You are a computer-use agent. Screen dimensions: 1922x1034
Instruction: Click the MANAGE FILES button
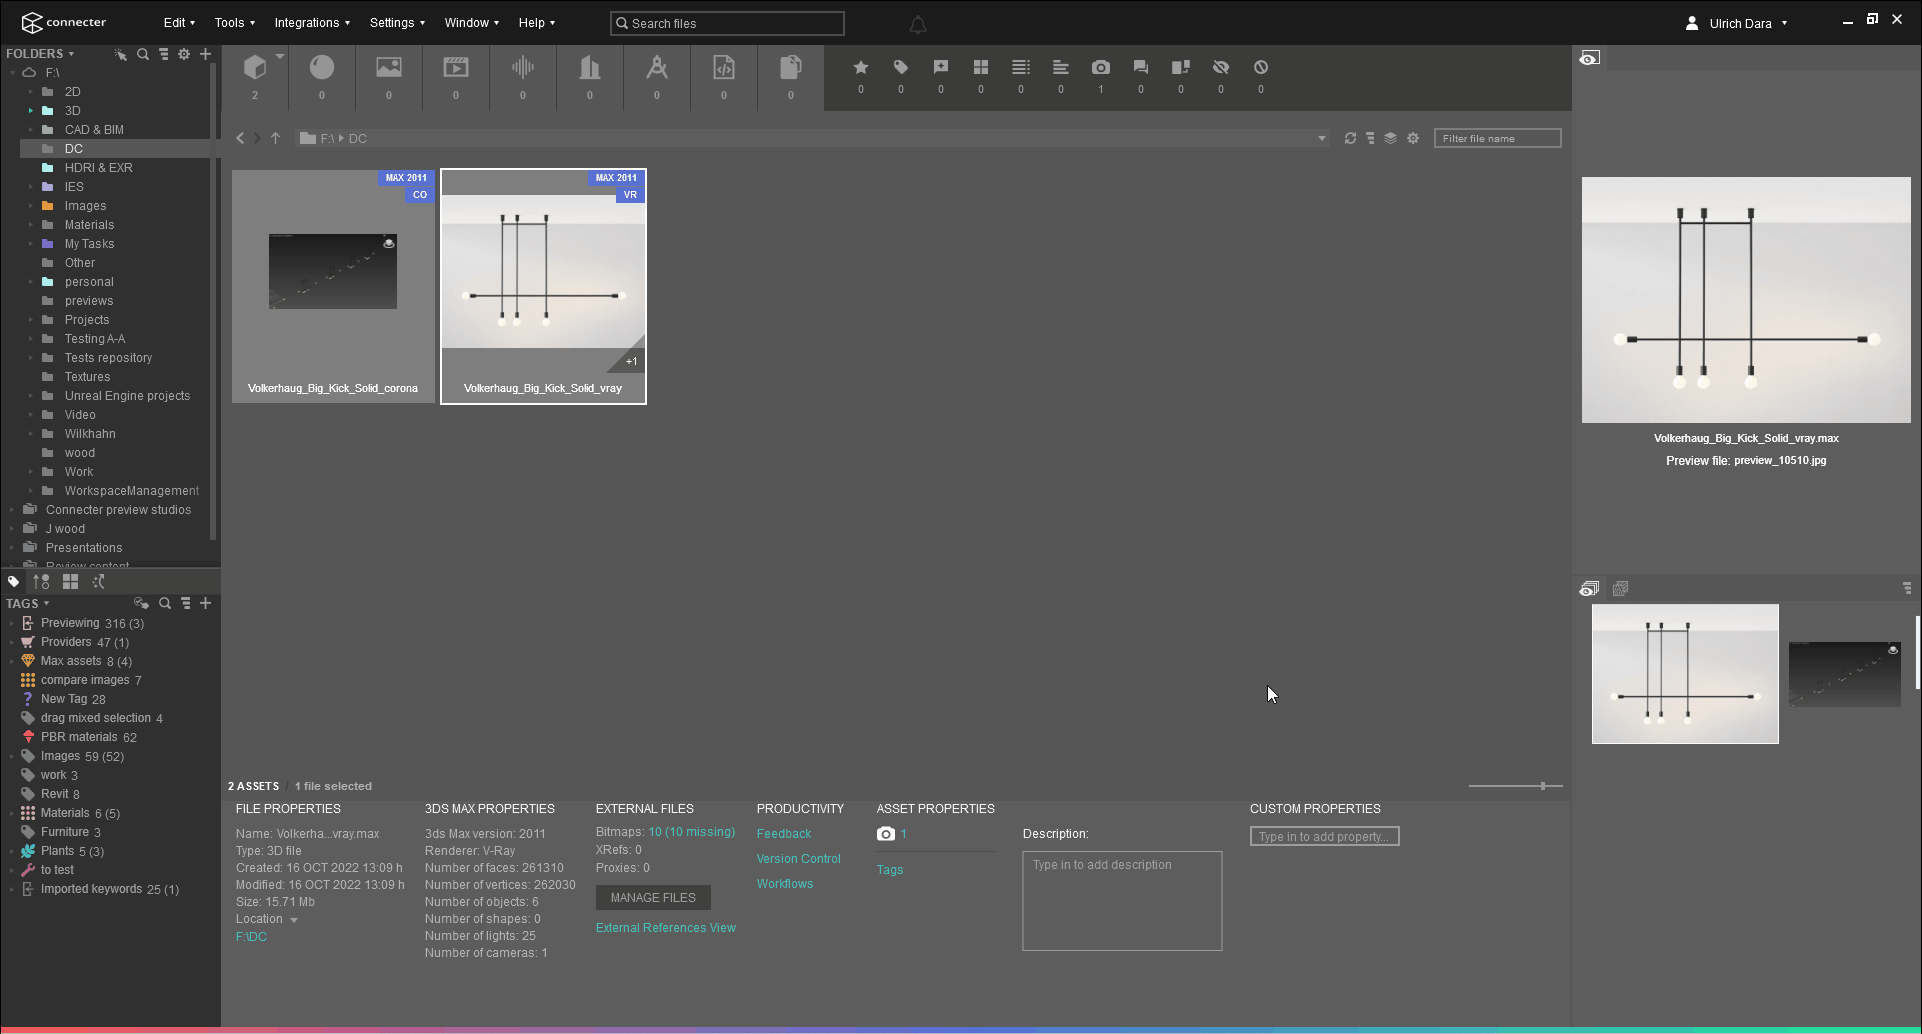[x=653, y=897]
